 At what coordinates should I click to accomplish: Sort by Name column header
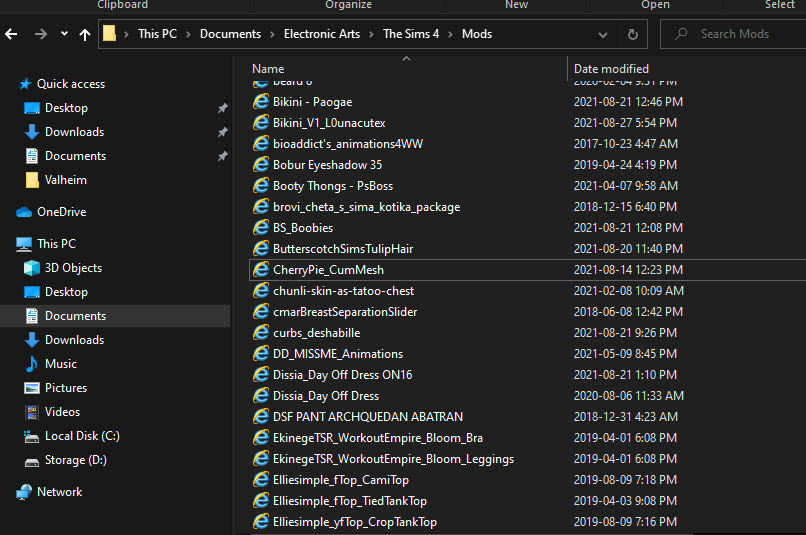(268, 69)
